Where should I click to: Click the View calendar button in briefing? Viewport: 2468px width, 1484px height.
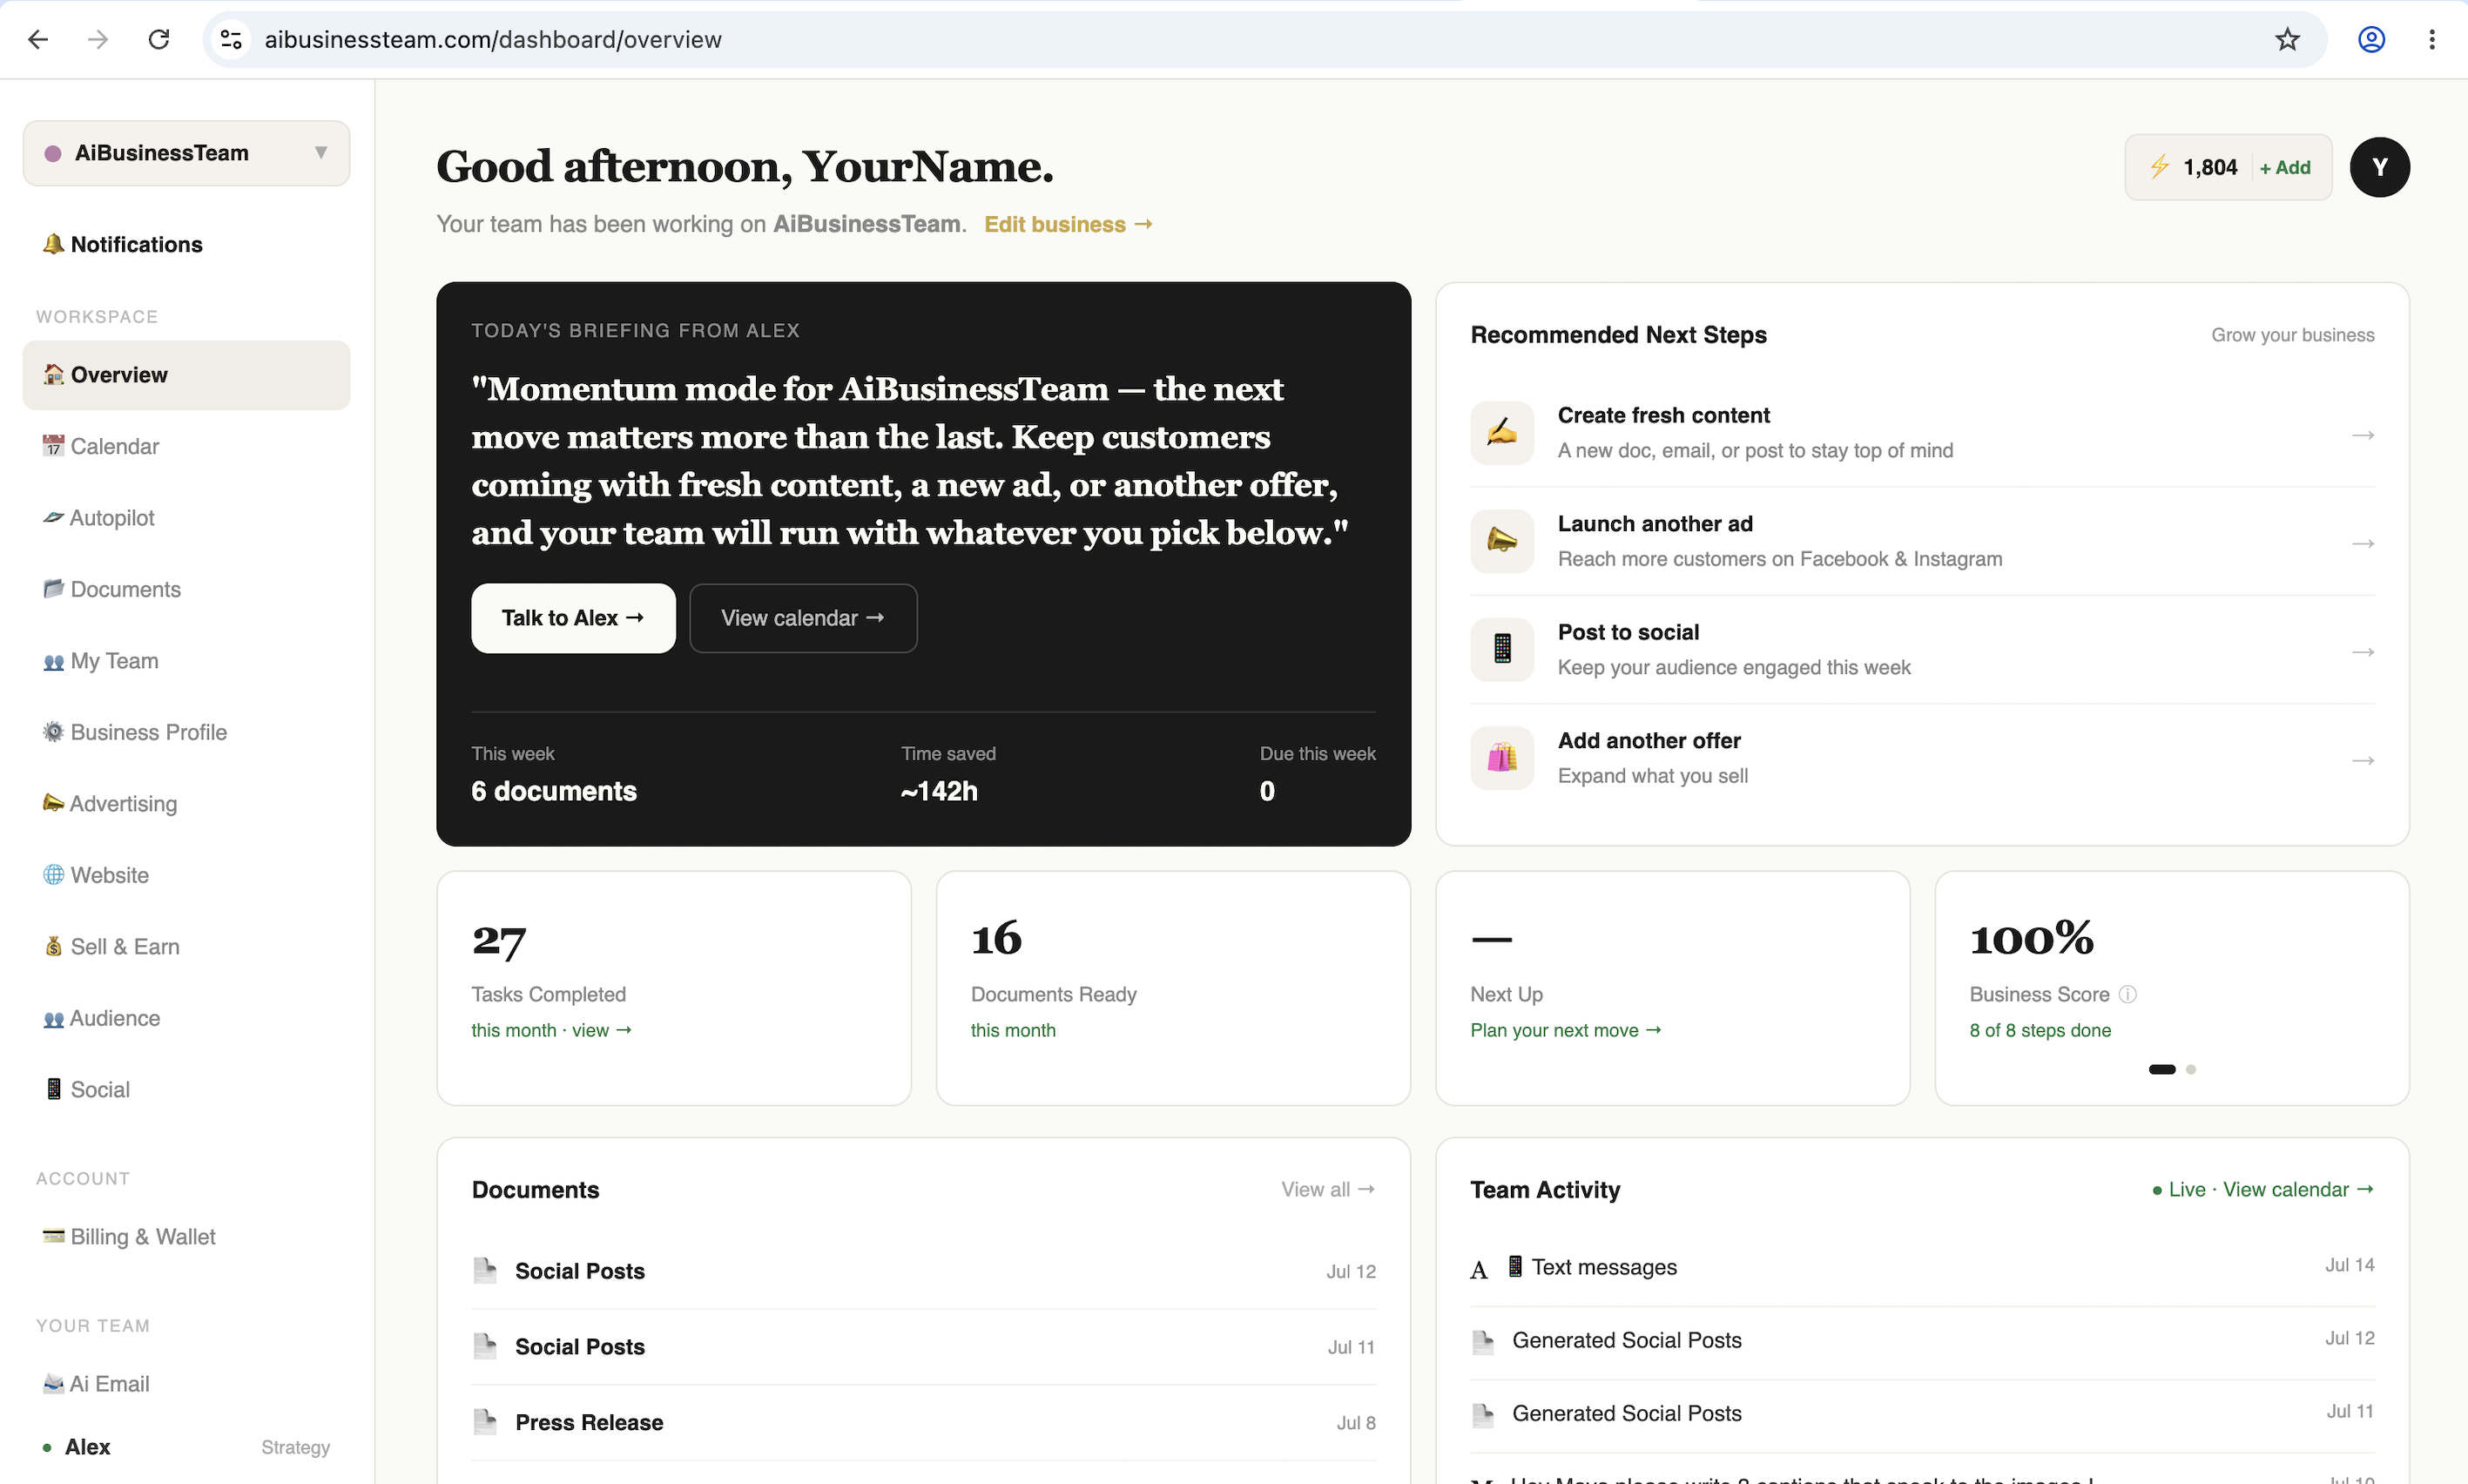click(803, 618)
